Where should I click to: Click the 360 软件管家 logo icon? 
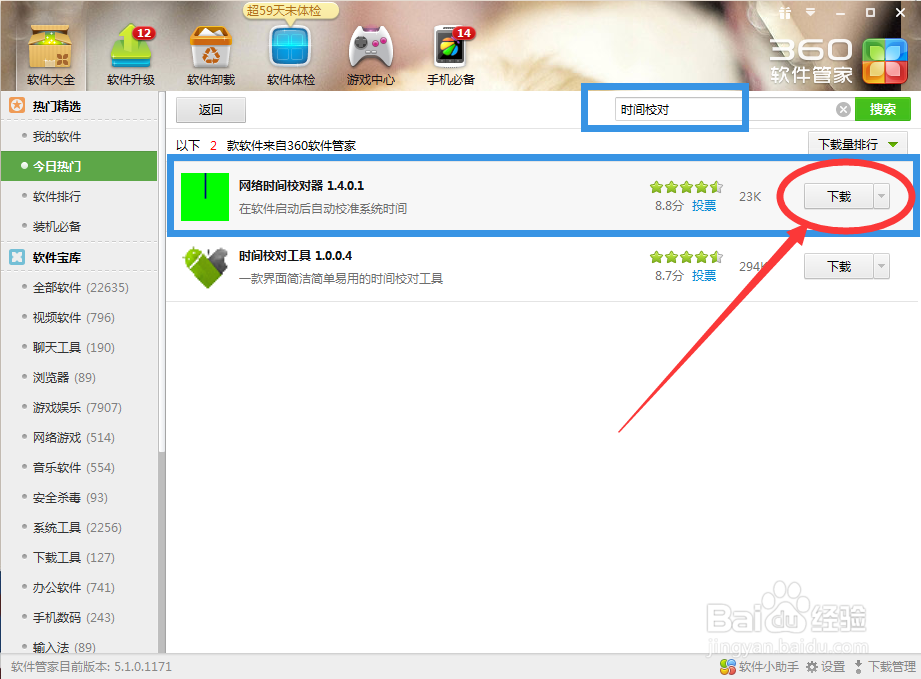pos(885,61)
